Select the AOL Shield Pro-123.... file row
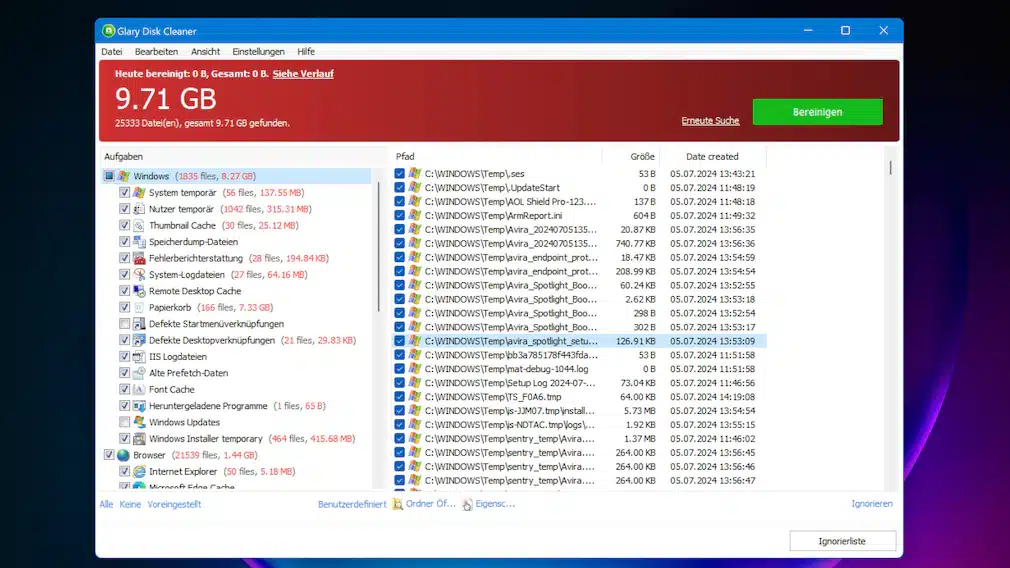 [x=579, y=202]
